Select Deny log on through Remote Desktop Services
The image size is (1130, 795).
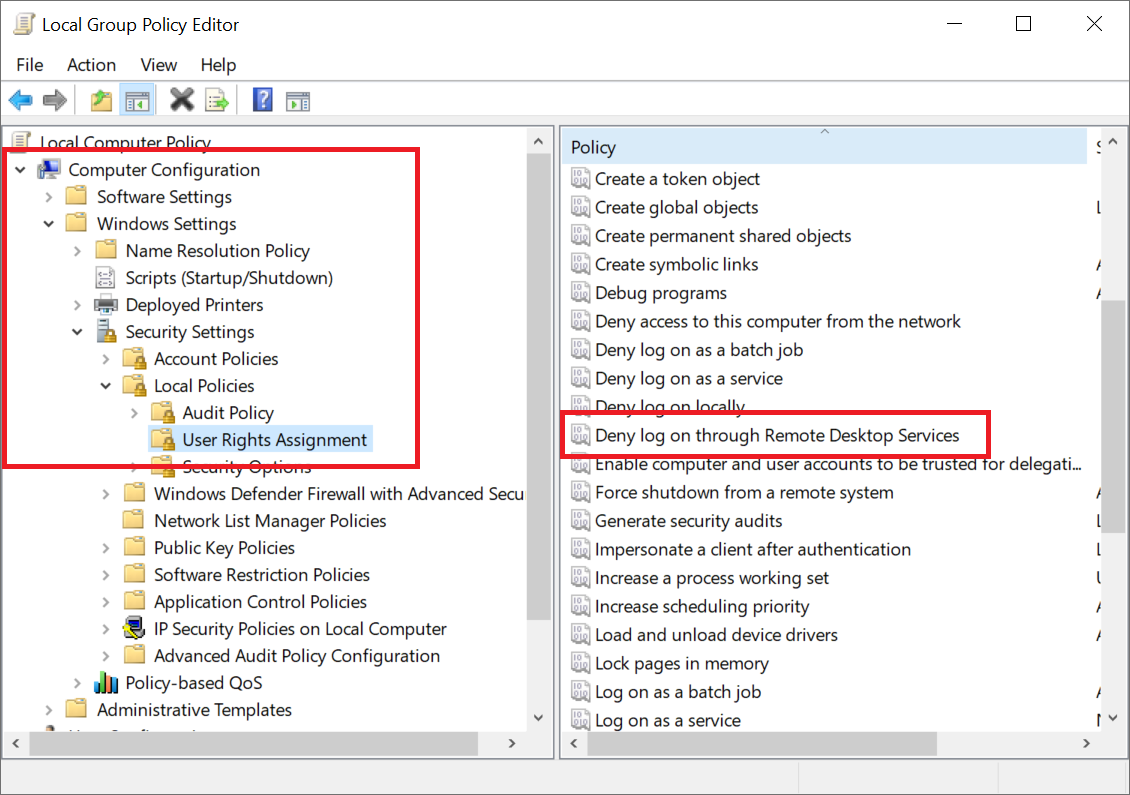(x=777, y=435)
